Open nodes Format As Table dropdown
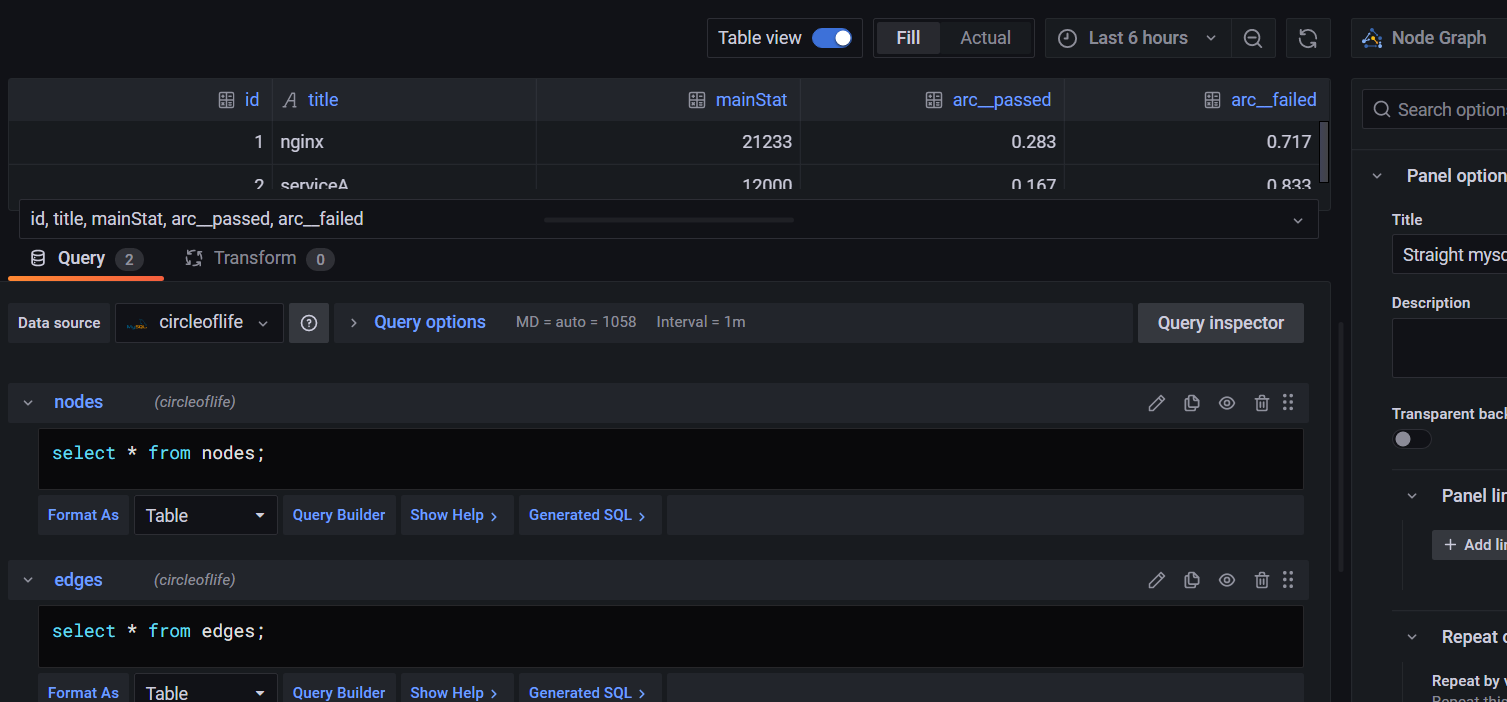The image size is (1507, 702). [206, 515]
